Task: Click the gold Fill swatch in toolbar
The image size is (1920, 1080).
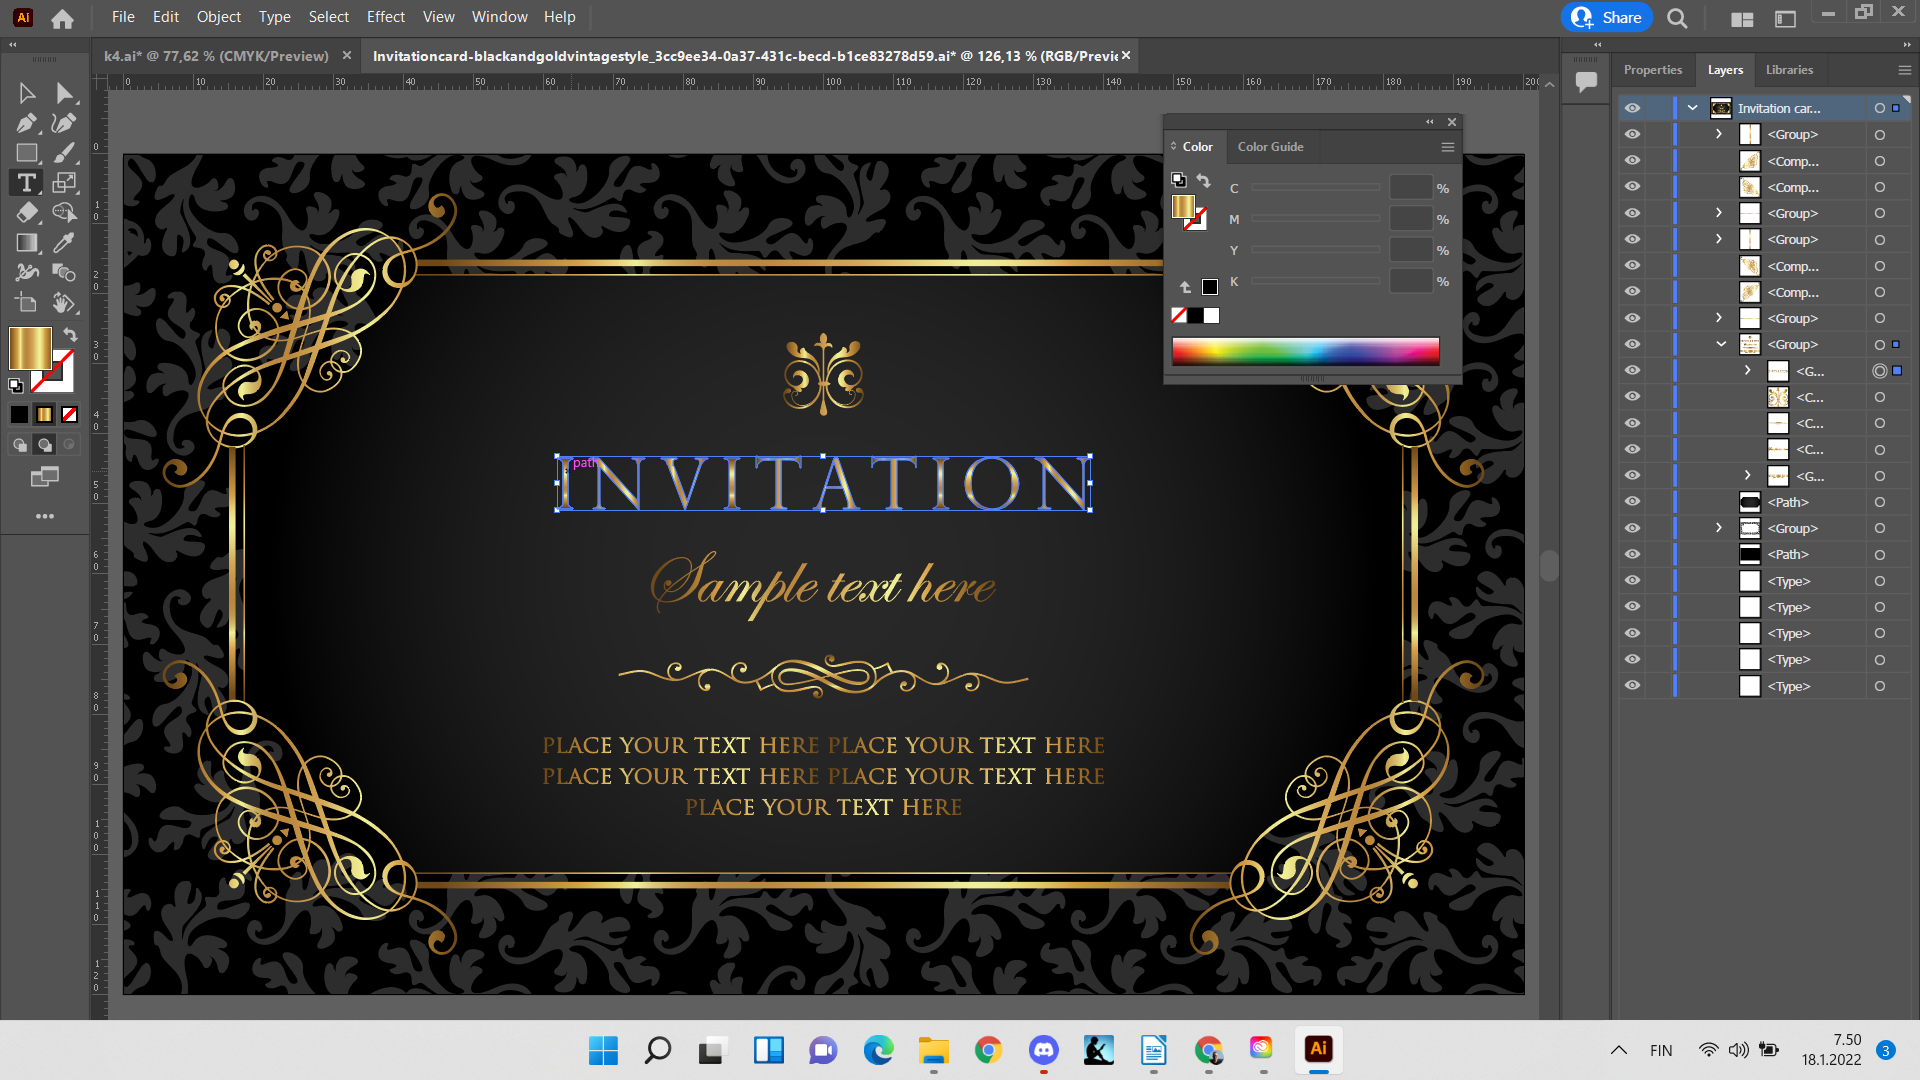Action: tap(30, 349)
